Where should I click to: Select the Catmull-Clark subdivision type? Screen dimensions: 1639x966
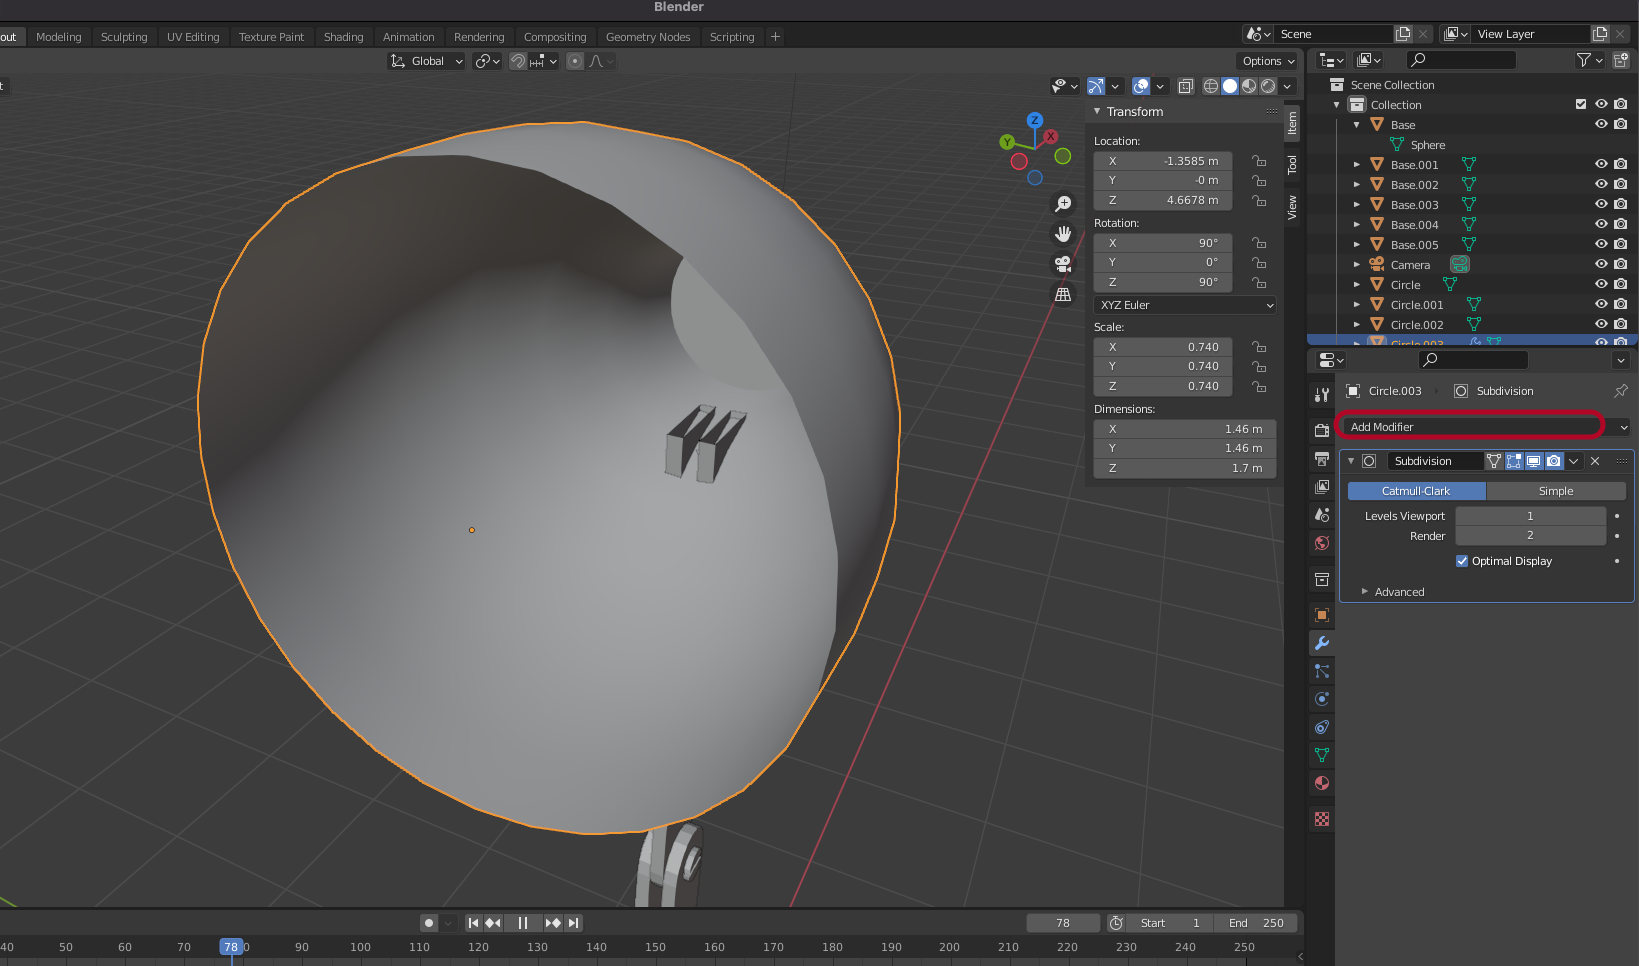1416,491
